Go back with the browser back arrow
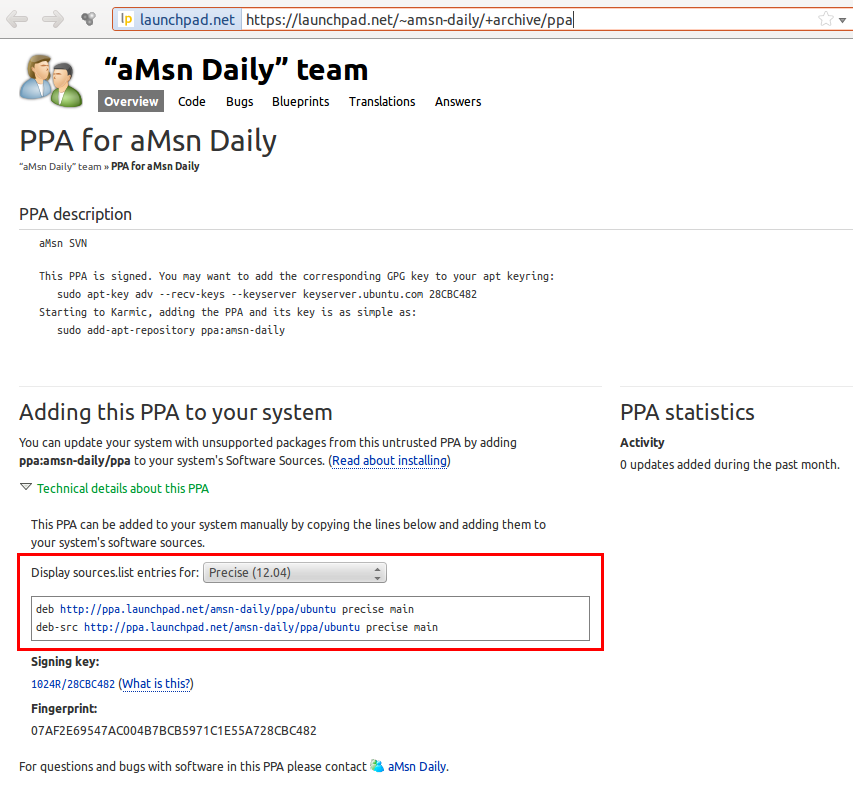The width and height of the screenshot is (853, 793). (x=17, y=20)
